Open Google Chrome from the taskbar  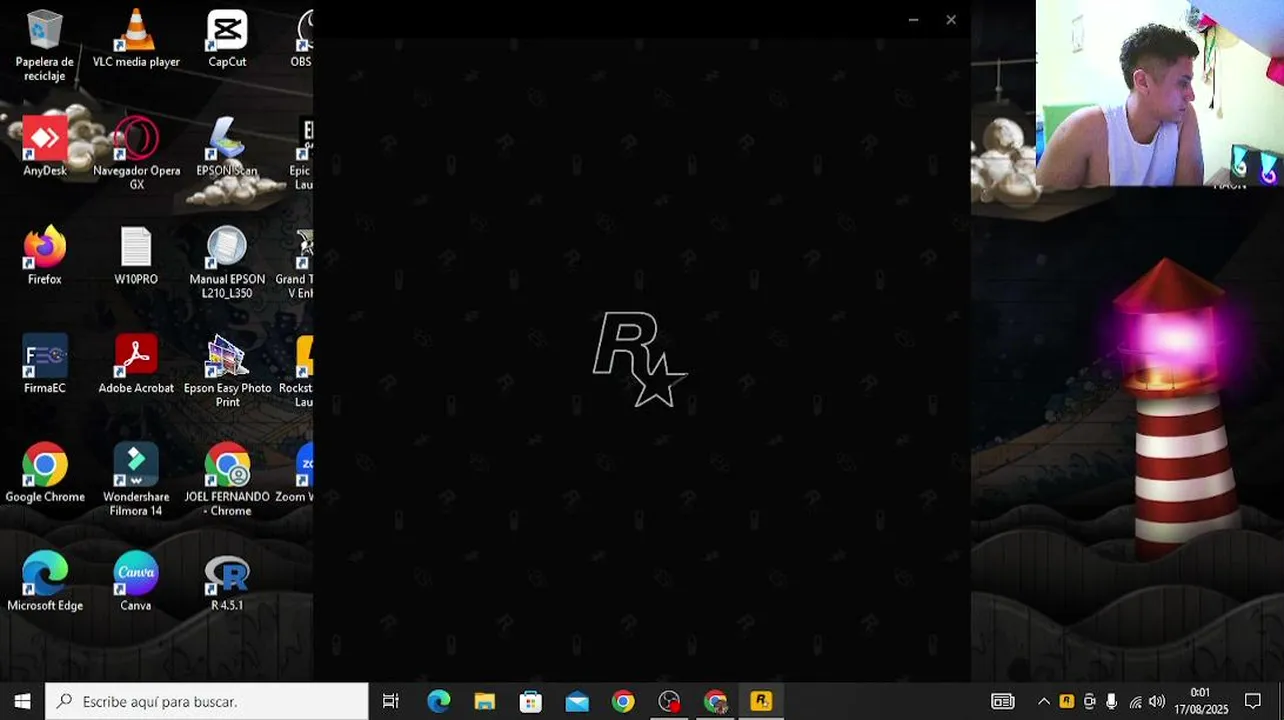pyautogui.click(x=623, y=701)
